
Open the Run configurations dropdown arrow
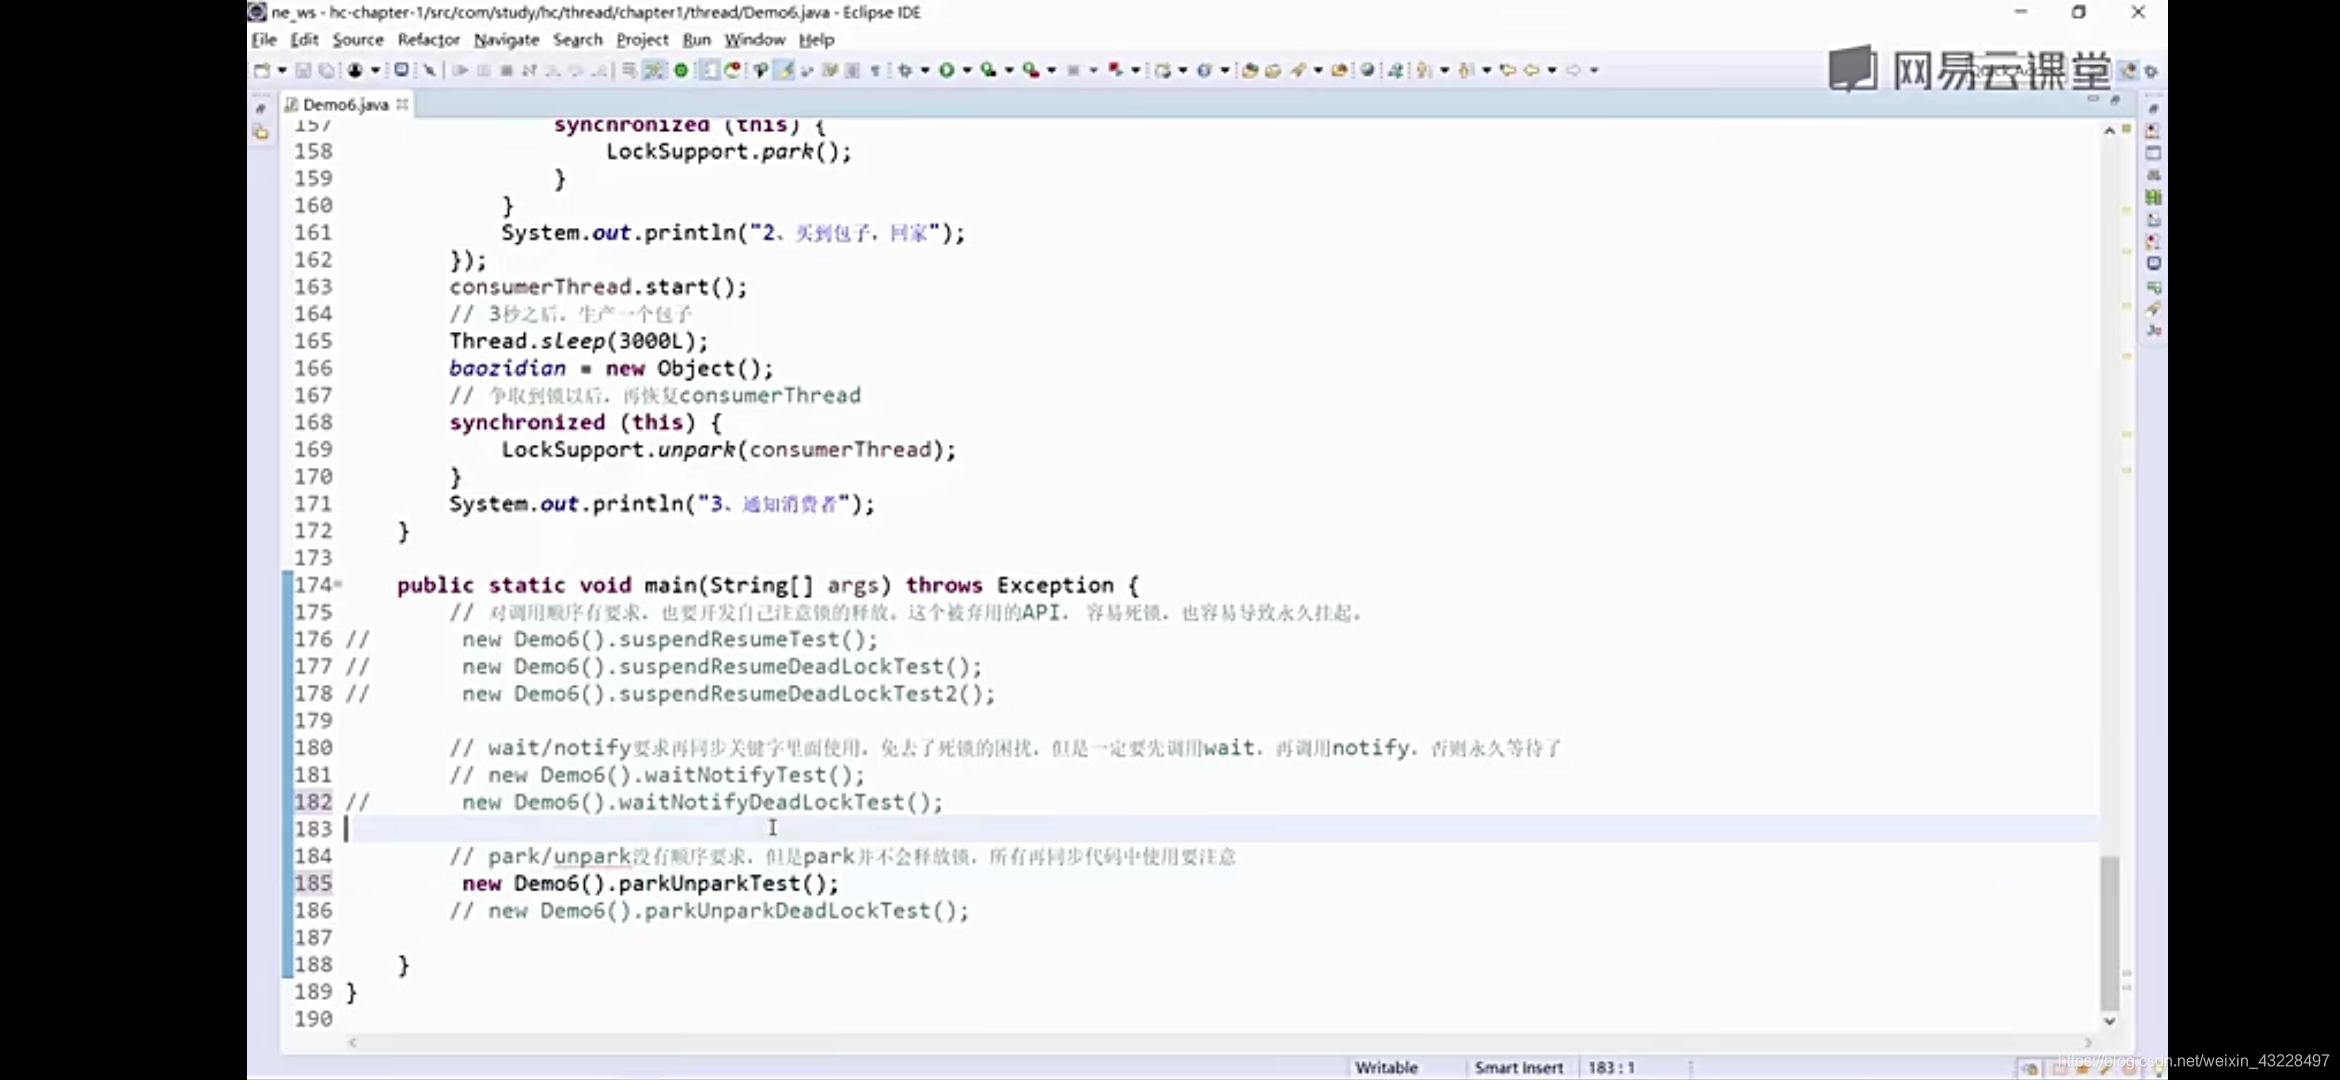[967, 70]
